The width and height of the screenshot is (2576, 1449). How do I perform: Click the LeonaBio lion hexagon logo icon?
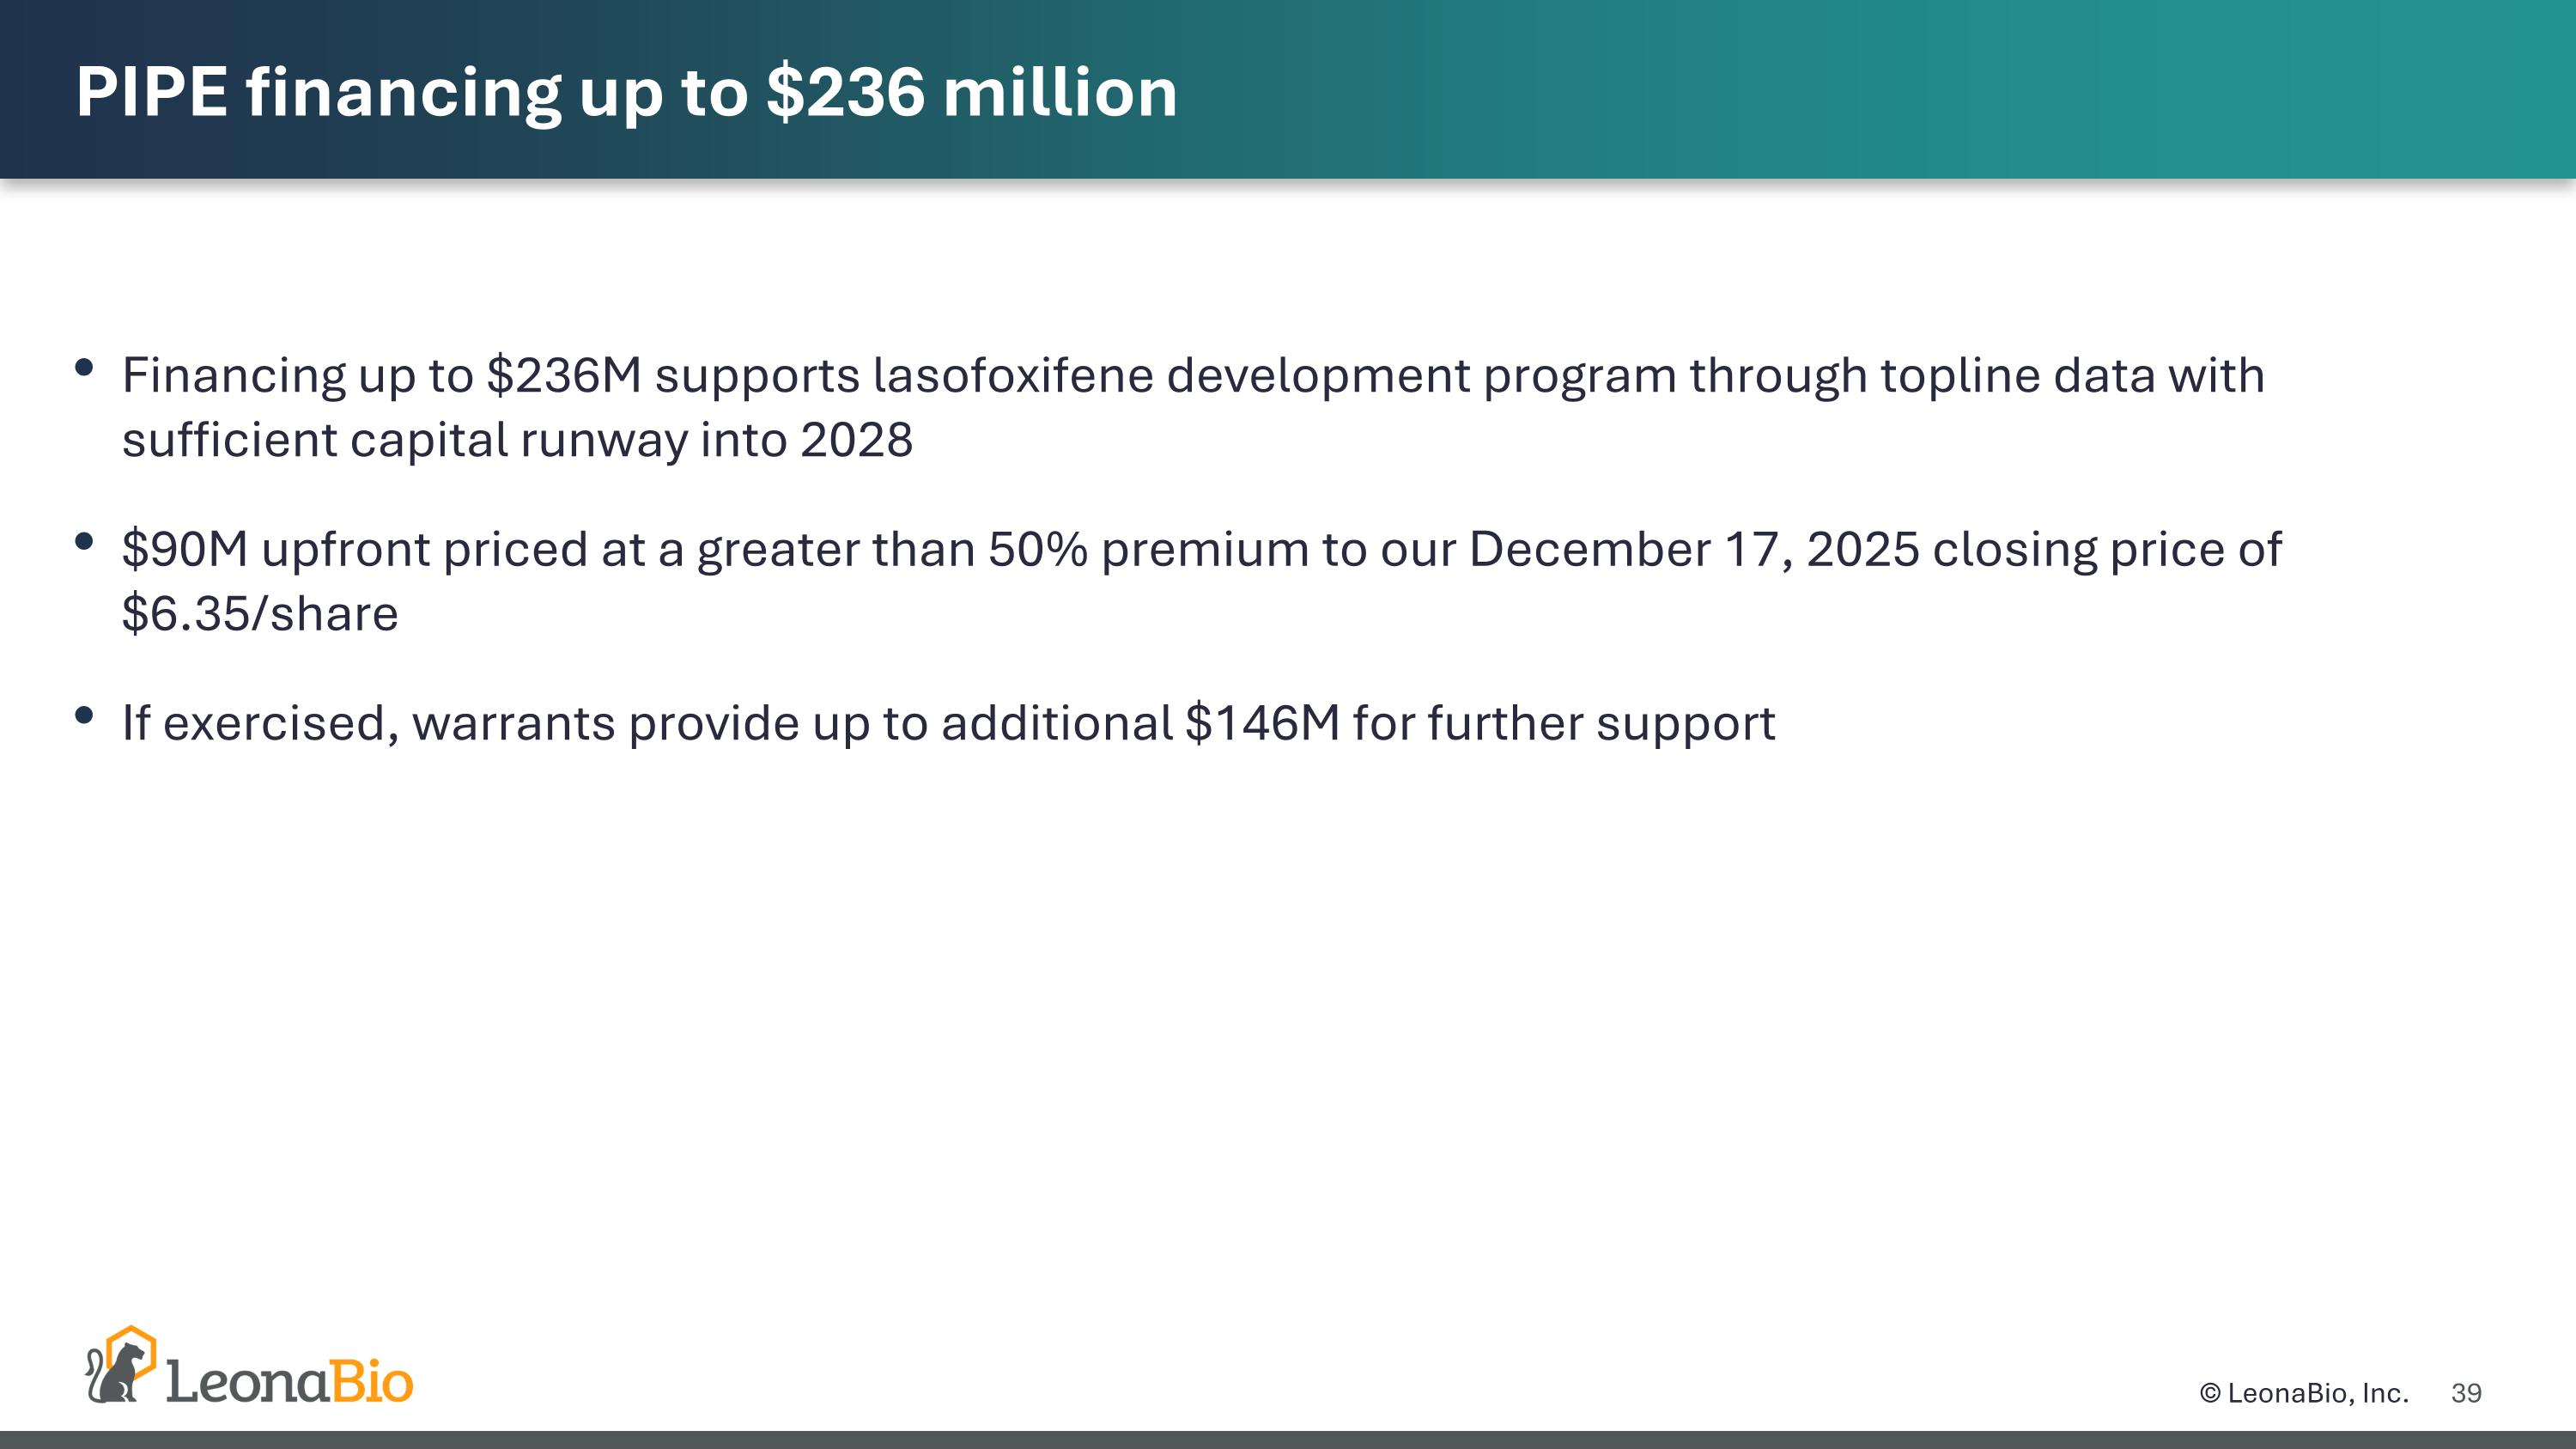[x=121, y=1366]
